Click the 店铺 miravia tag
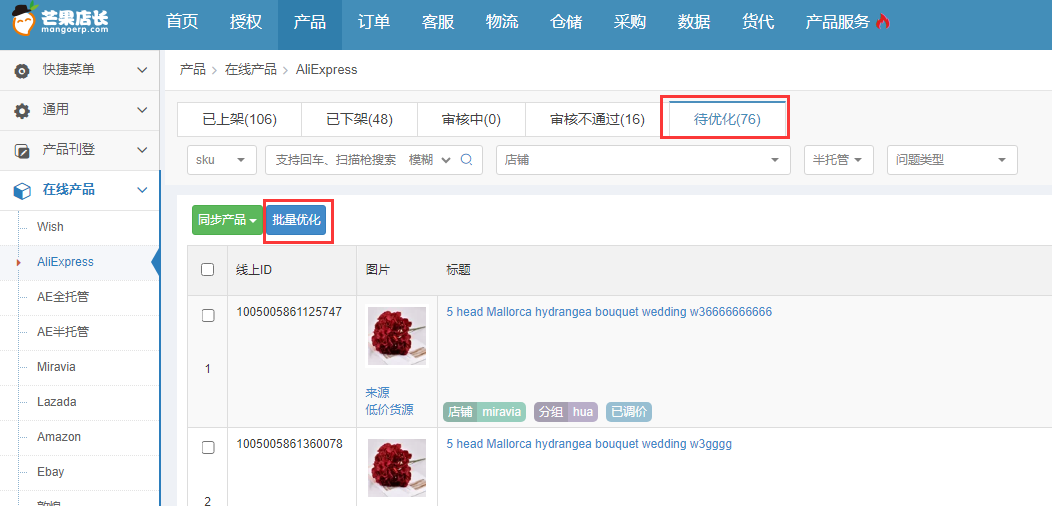Screen dimensions: 1052x506 click(484, 412)
